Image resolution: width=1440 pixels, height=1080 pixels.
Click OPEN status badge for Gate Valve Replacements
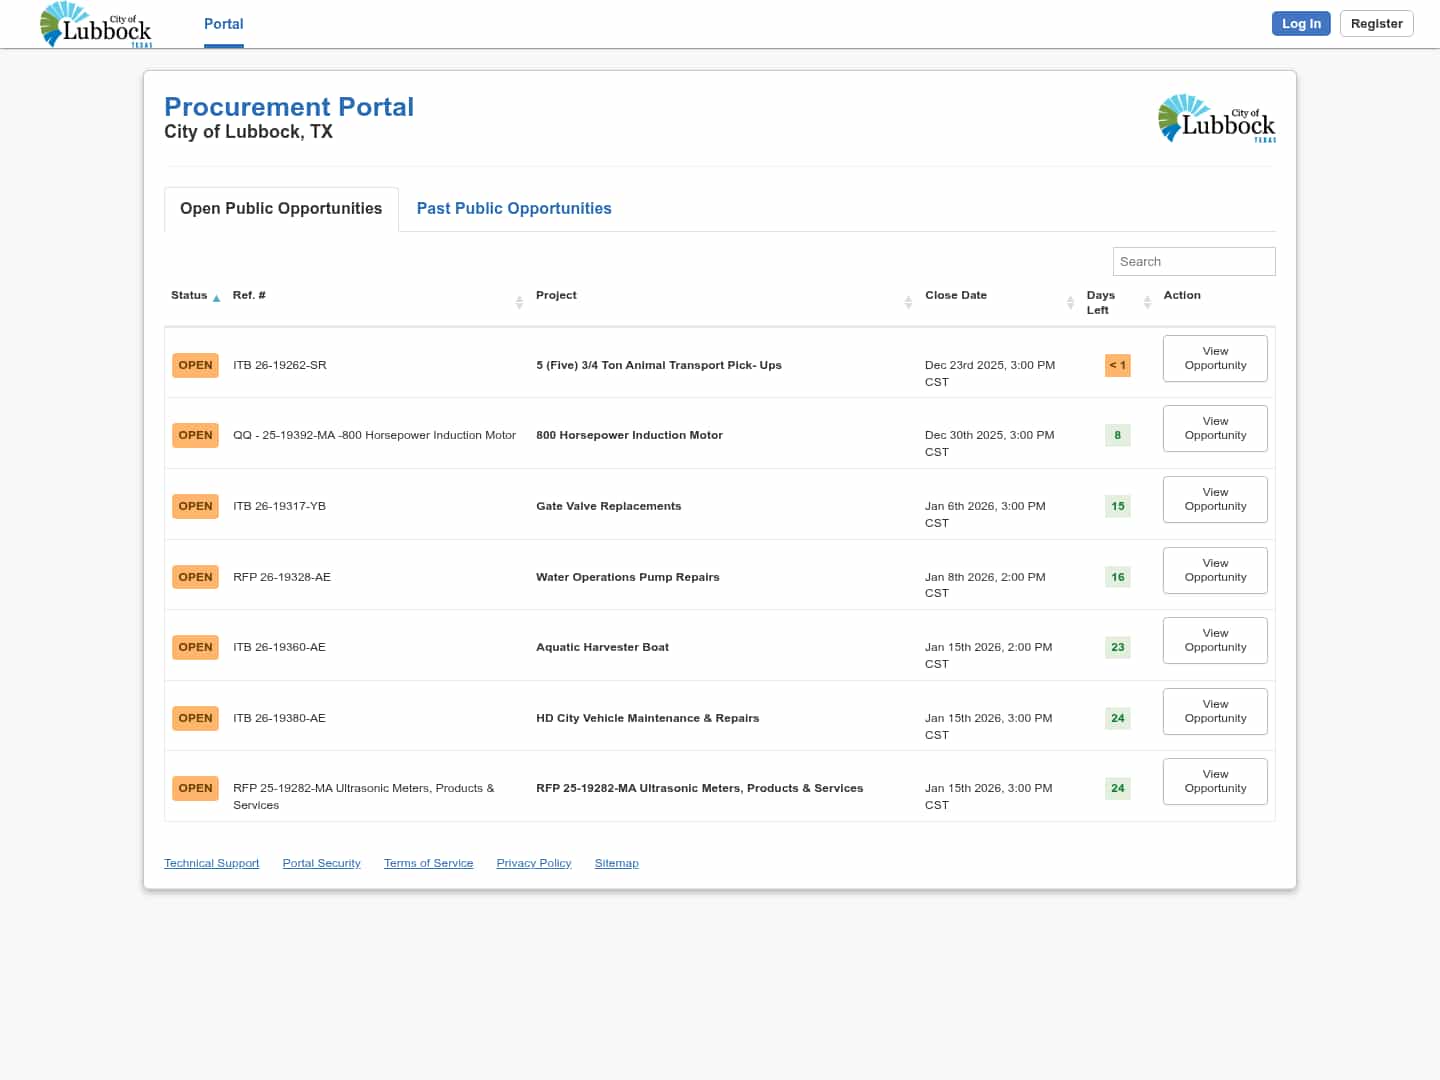coord(195,506)
